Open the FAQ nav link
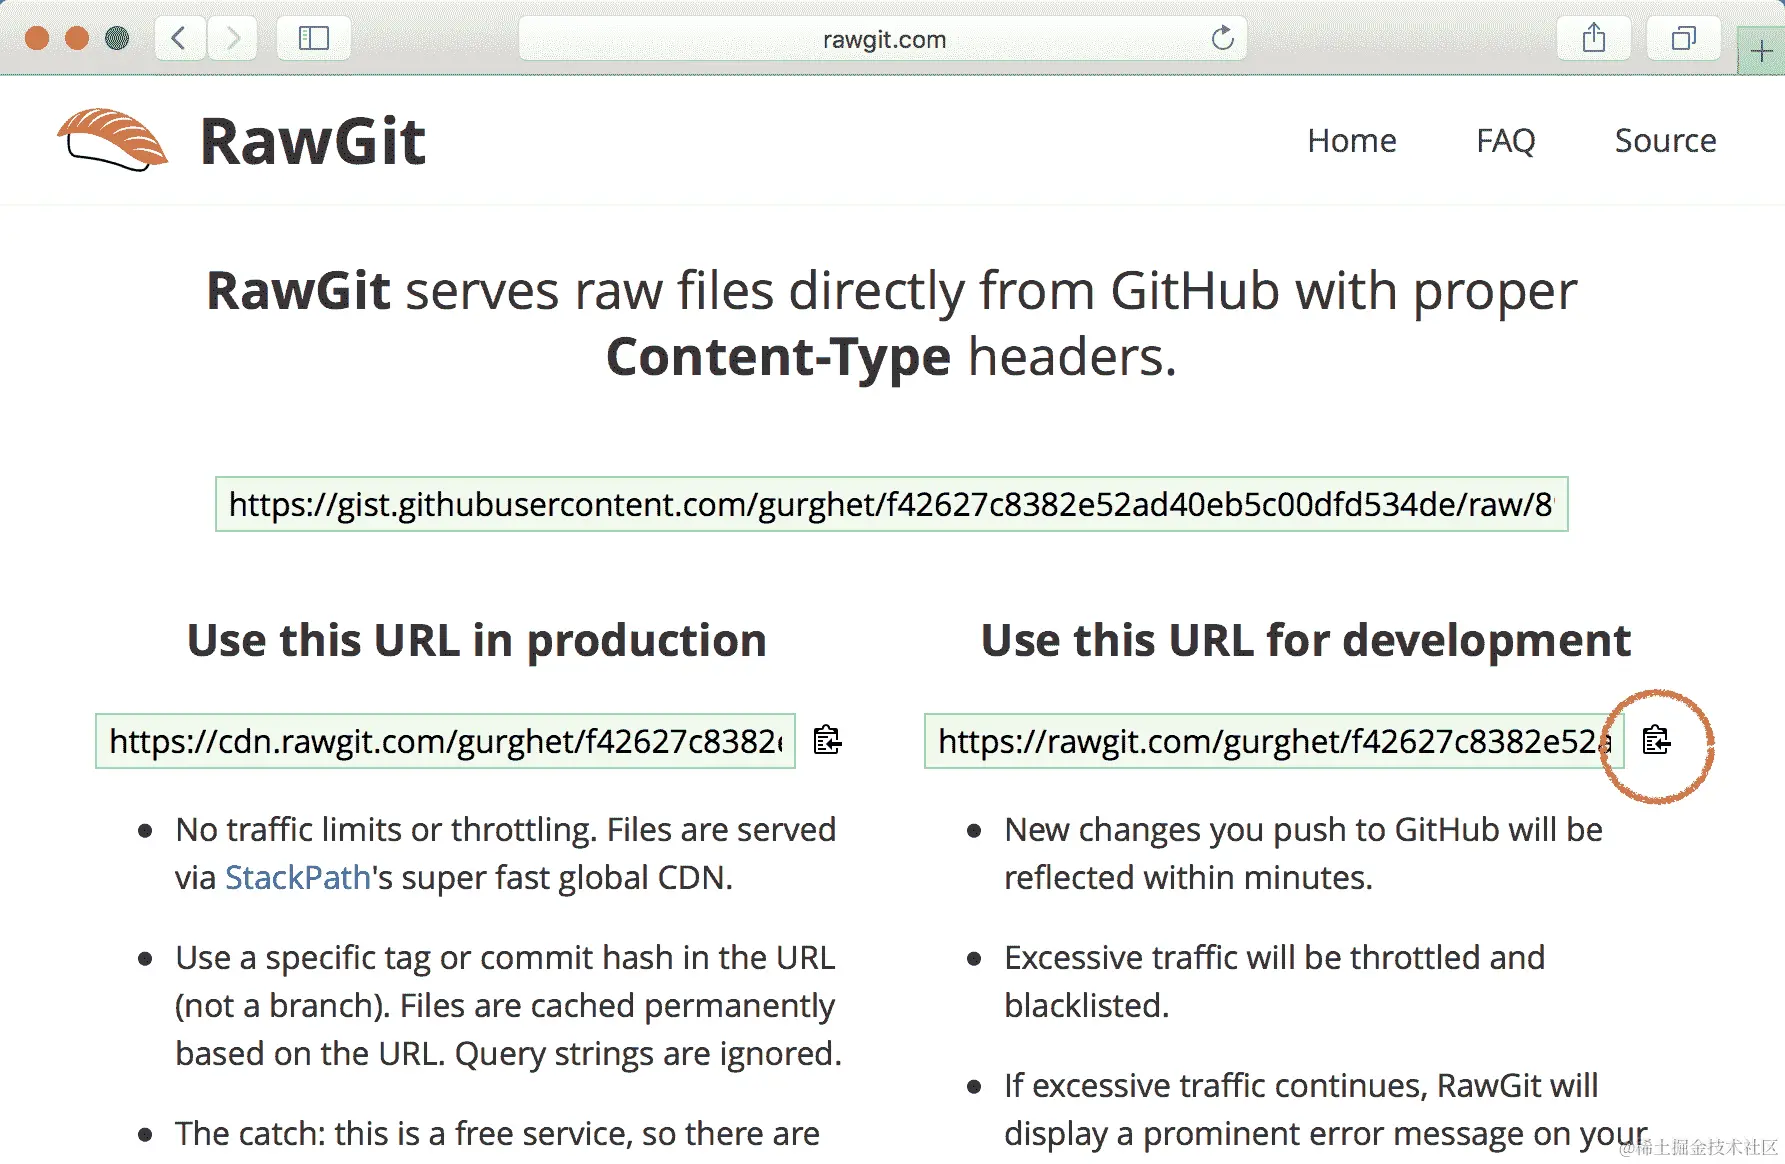Viewport: 1785px width, 1164px height. pos(1506,141)
